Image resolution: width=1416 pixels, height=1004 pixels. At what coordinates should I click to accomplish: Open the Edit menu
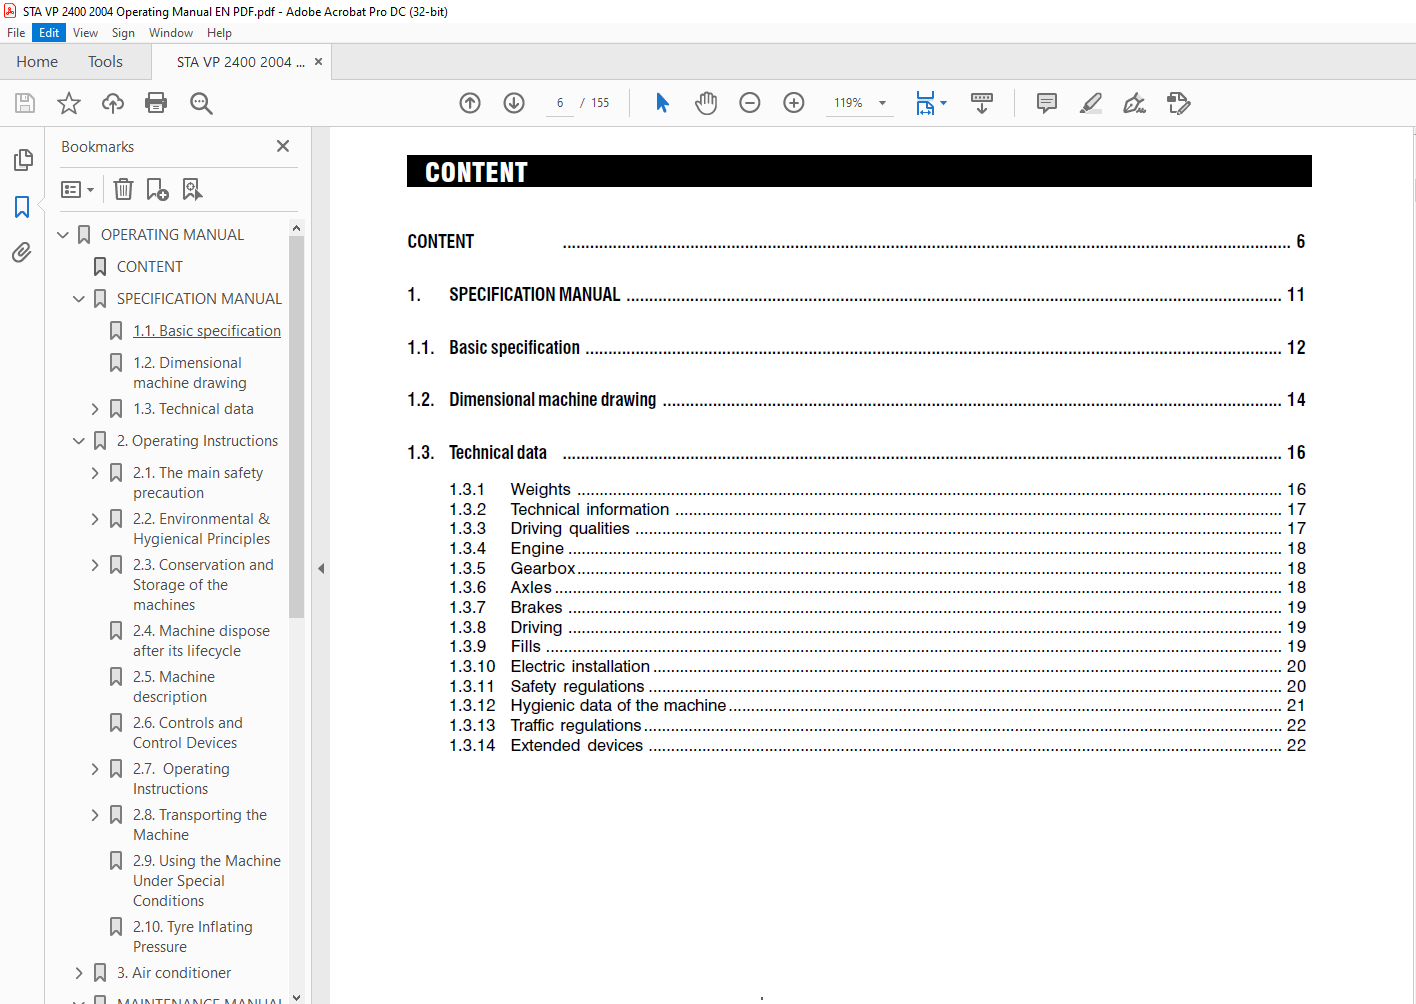[x=49, y=33]
